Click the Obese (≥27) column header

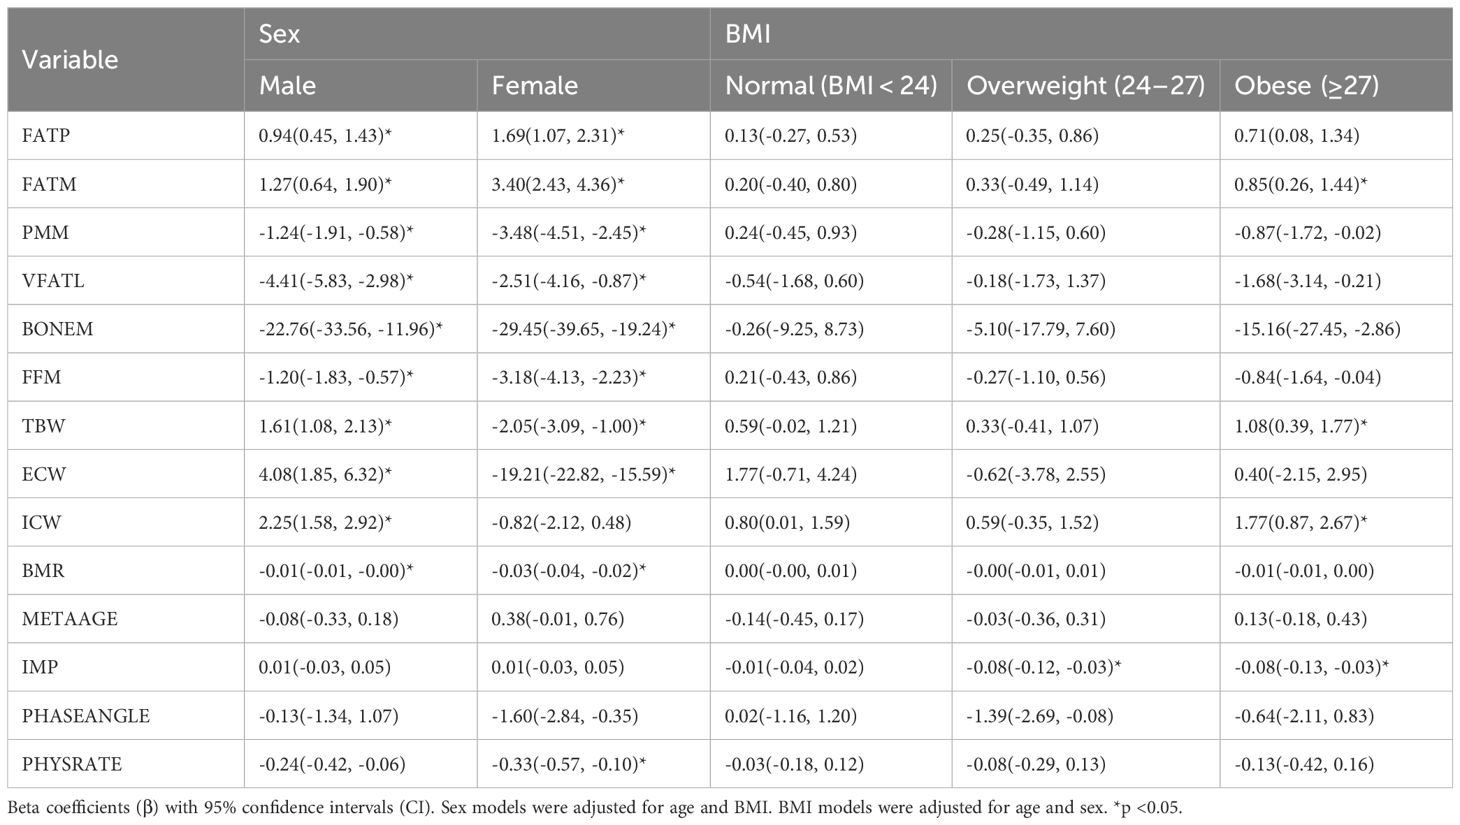coord(1306,86)
